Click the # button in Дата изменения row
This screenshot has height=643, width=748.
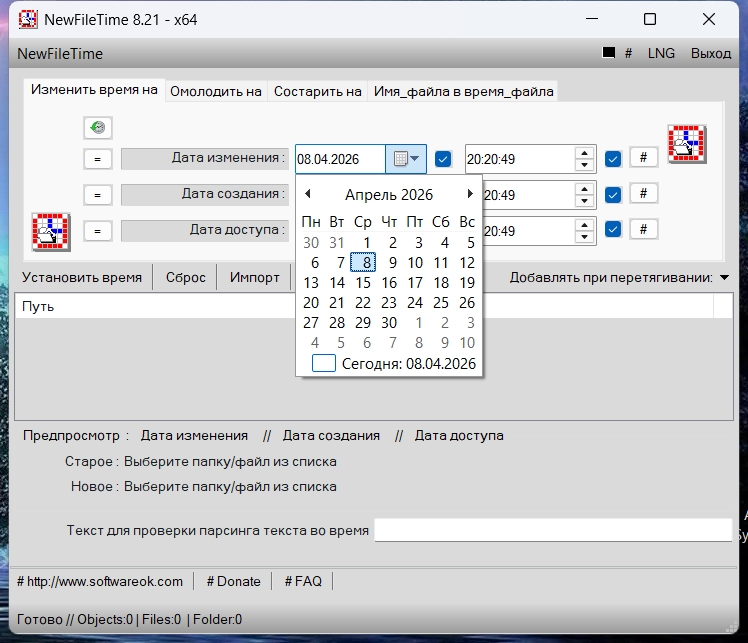tap(644, 157)
